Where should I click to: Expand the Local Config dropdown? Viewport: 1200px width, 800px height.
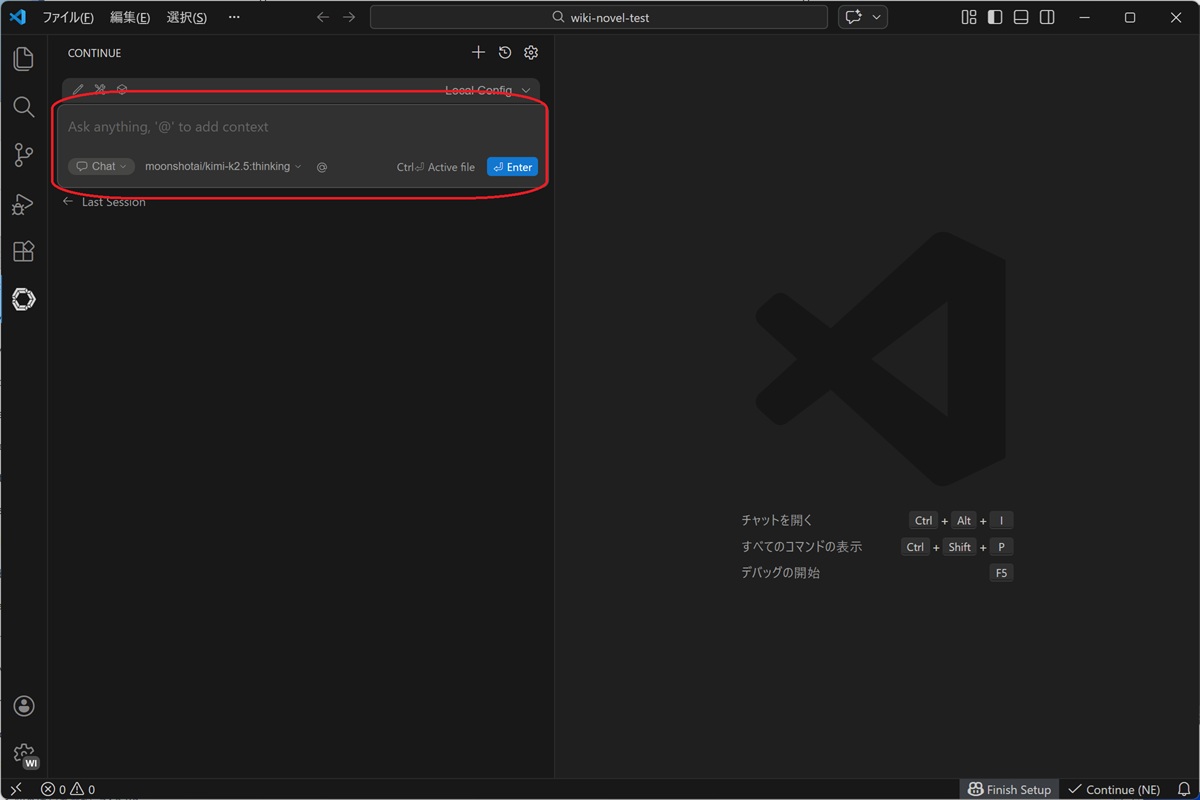[x=487, y=91]
